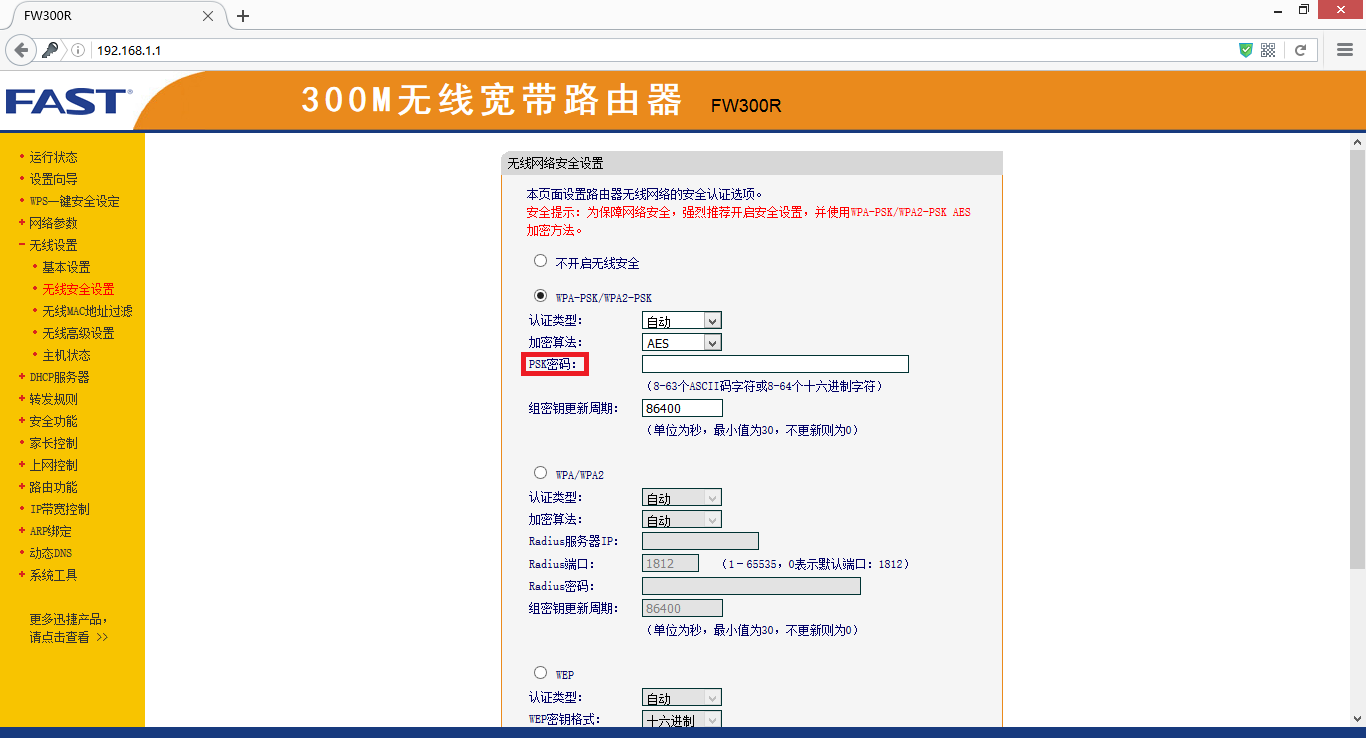Screen dimensions: 1366x738
Task: Open WPA-PSK 认证类型 dropdown
Action: pyautogui.click(x=682, y=321)
